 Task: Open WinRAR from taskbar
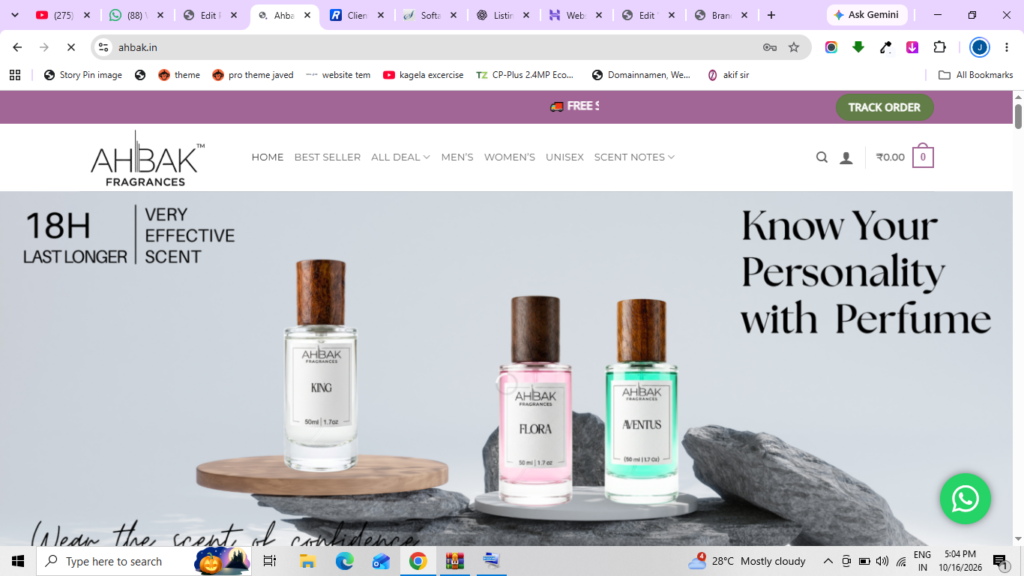pyautogui.click(x=455, y=561)
